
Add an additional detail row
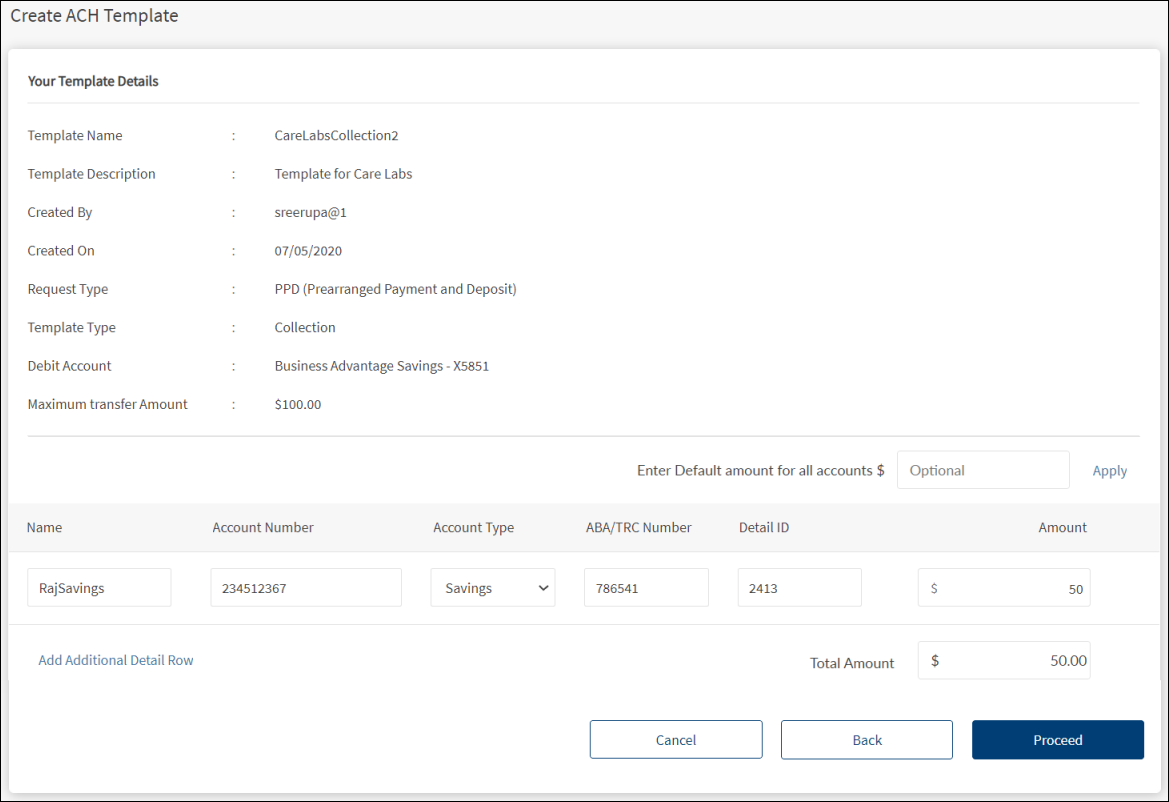pyautogui.click(x=116, y=660)
